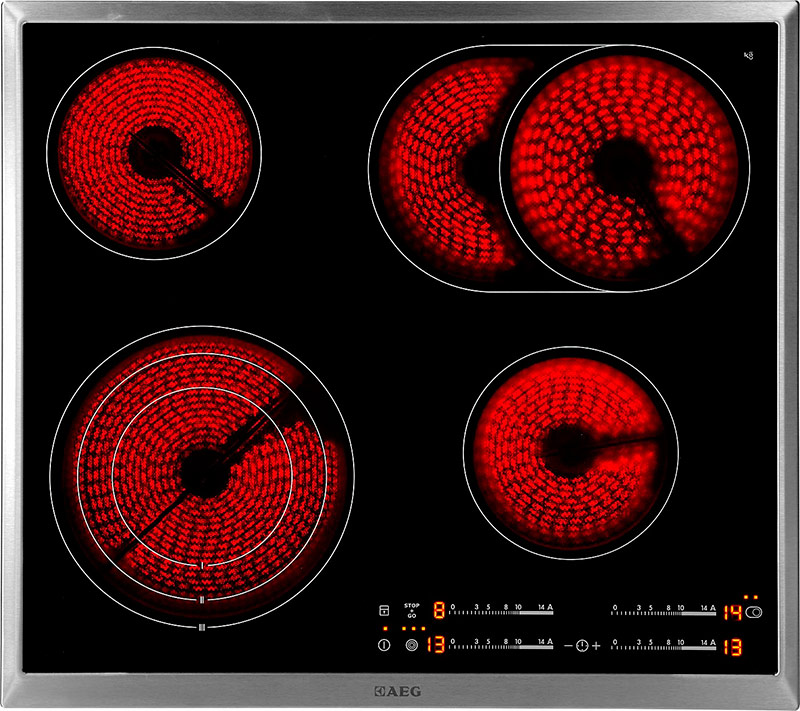Tap the timer minus symbol

[568, 646]
